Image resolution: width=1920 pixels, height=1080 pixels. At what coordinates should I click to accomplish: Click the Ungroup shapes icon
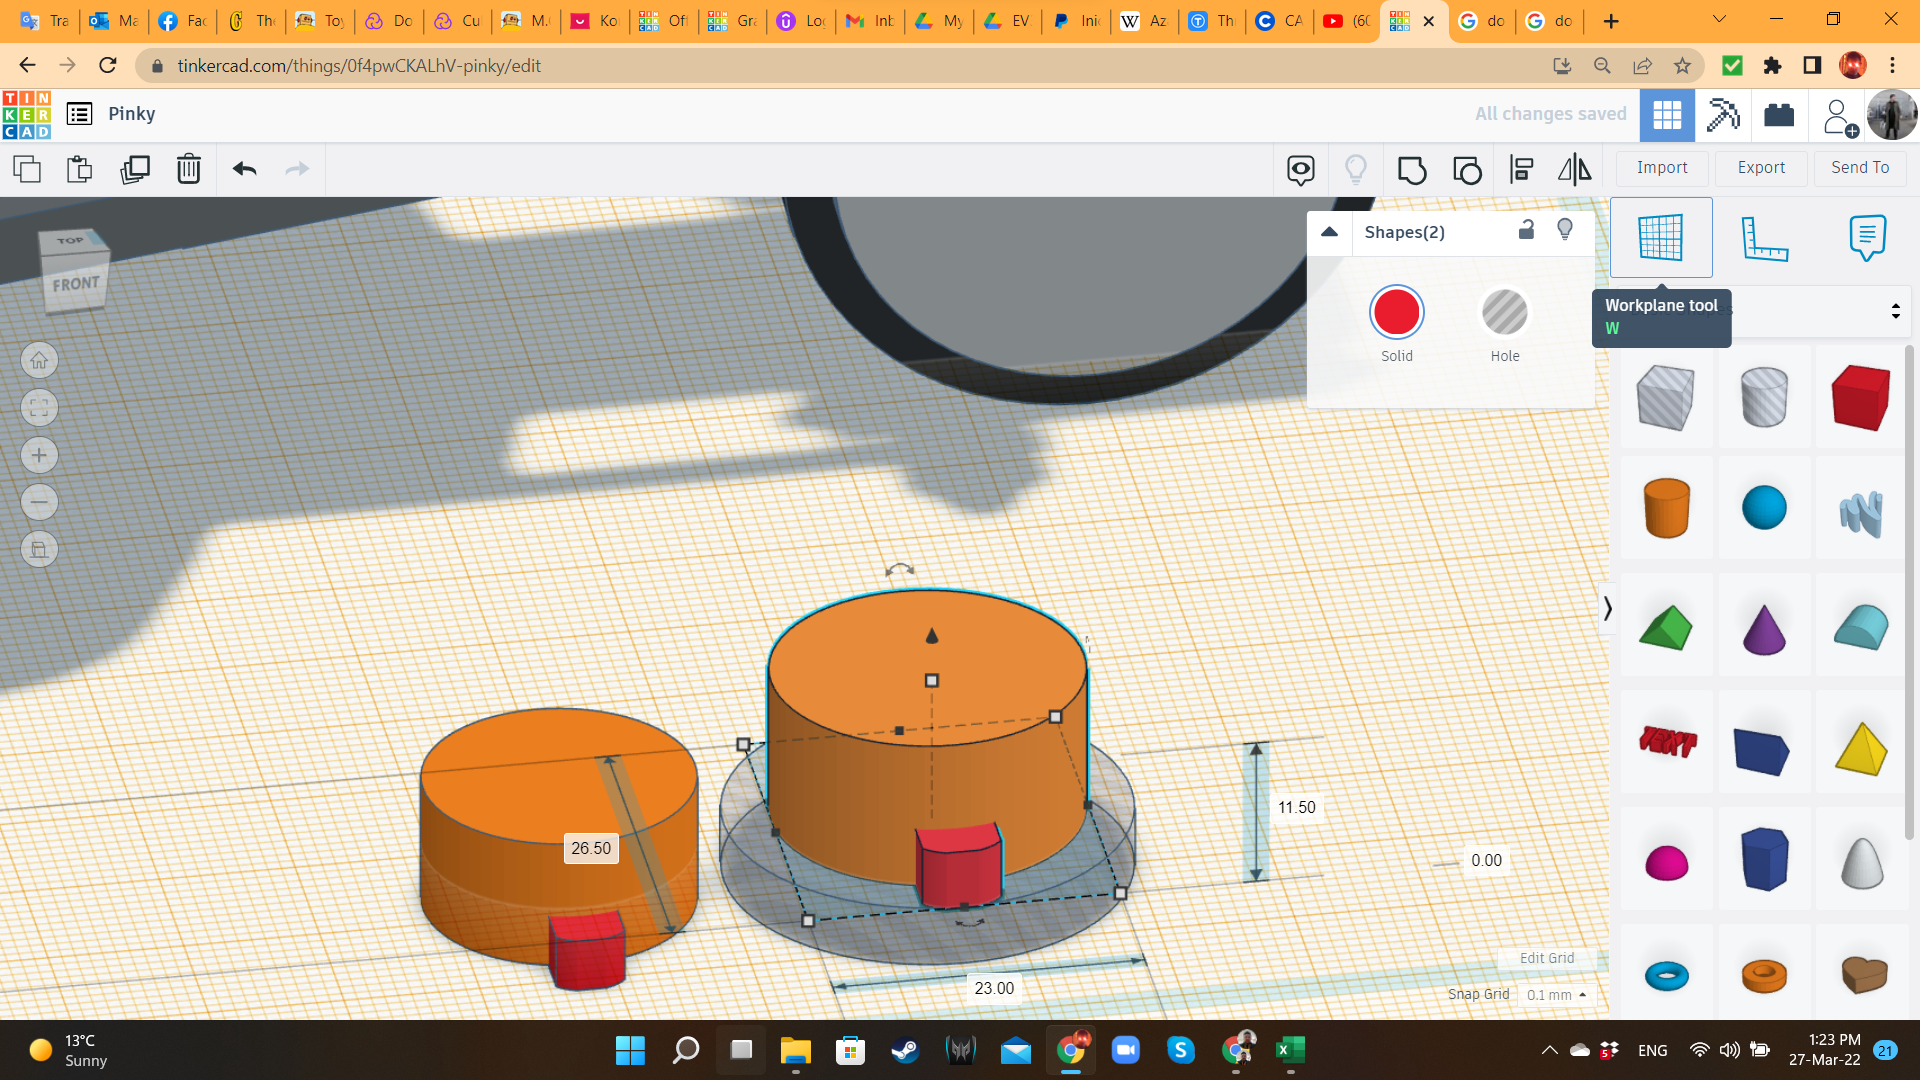click(x=1467, y=170)
